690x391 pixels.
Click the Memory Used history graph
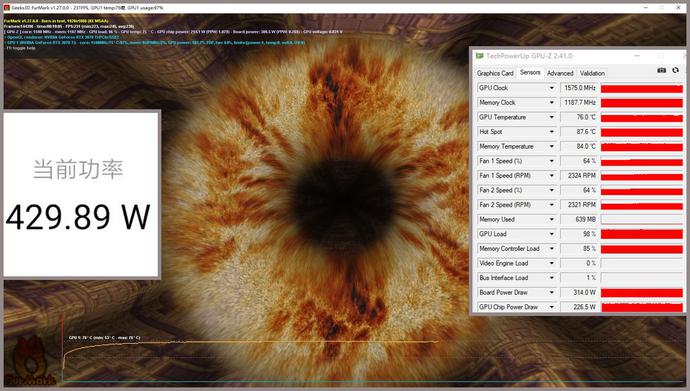(642, 219)
